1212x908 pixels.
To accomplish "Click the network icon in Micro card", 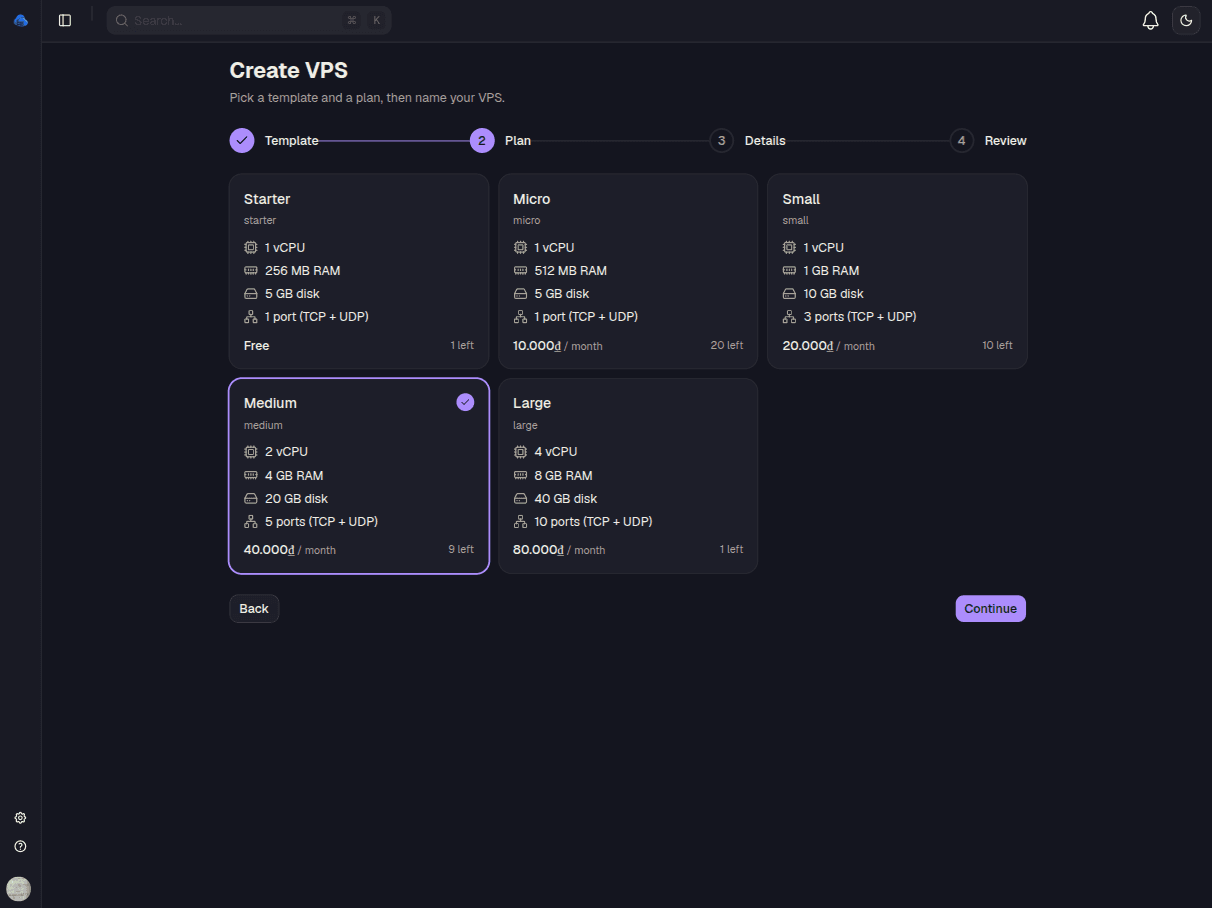I will [x=520, y=317].
